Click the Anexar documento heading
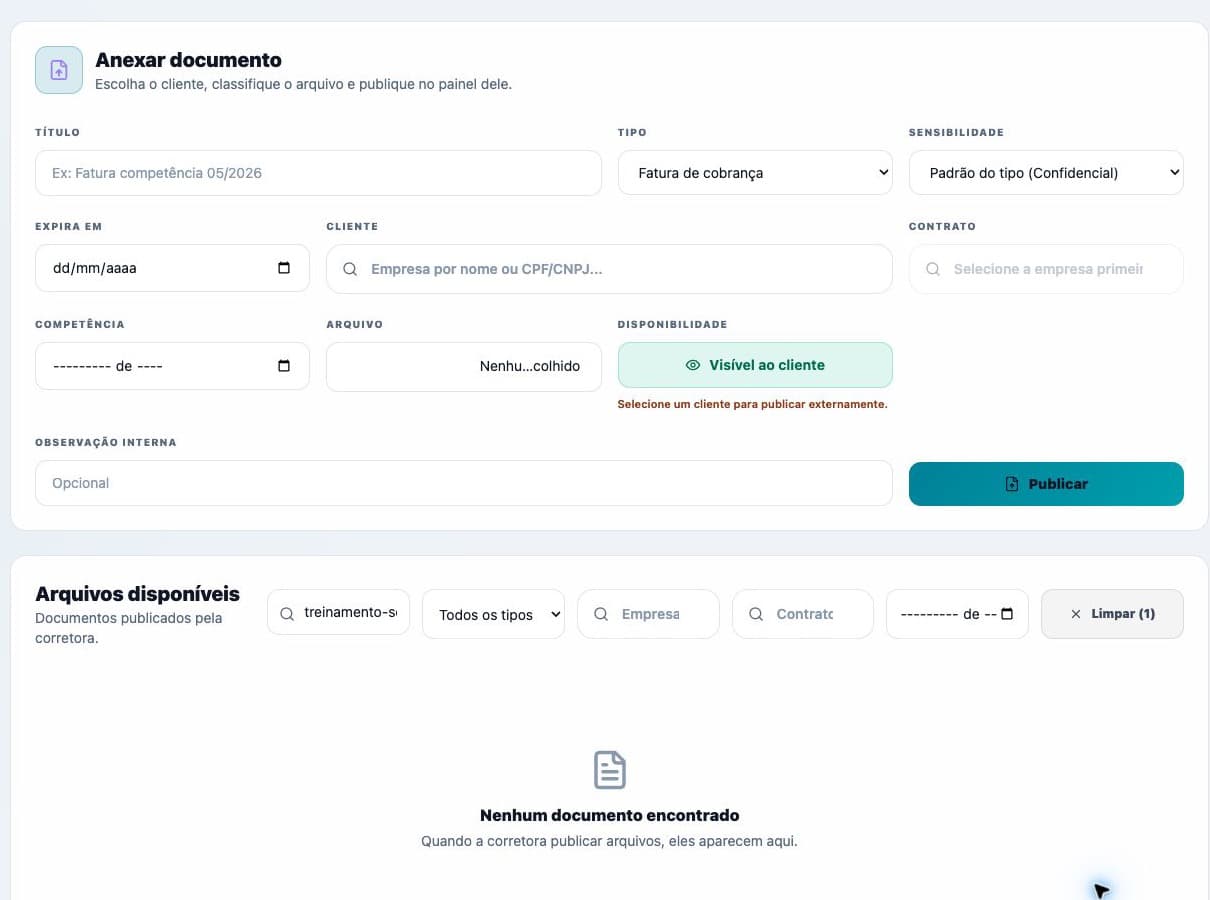The height and width of the screenshot is (900, 1210). 188,60
